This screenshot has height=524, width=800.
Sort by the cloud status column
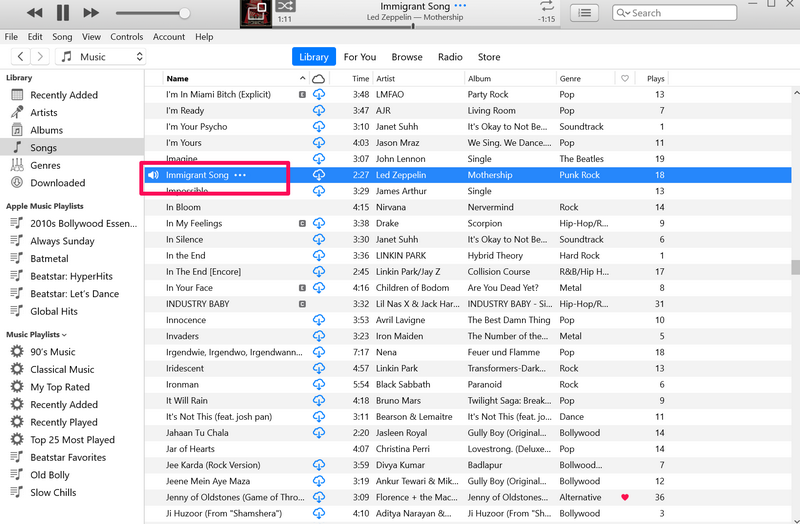click(x=318, y=79)
